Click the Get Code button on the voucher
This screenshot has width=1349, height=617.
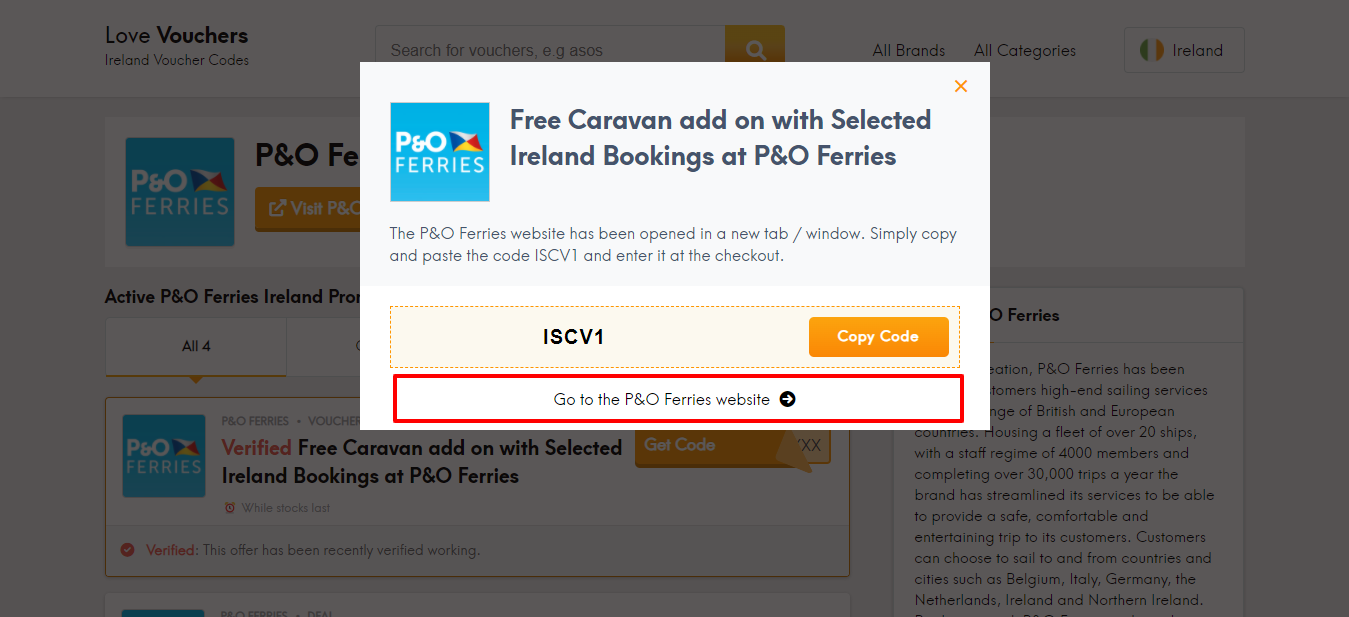click(680, 445)
